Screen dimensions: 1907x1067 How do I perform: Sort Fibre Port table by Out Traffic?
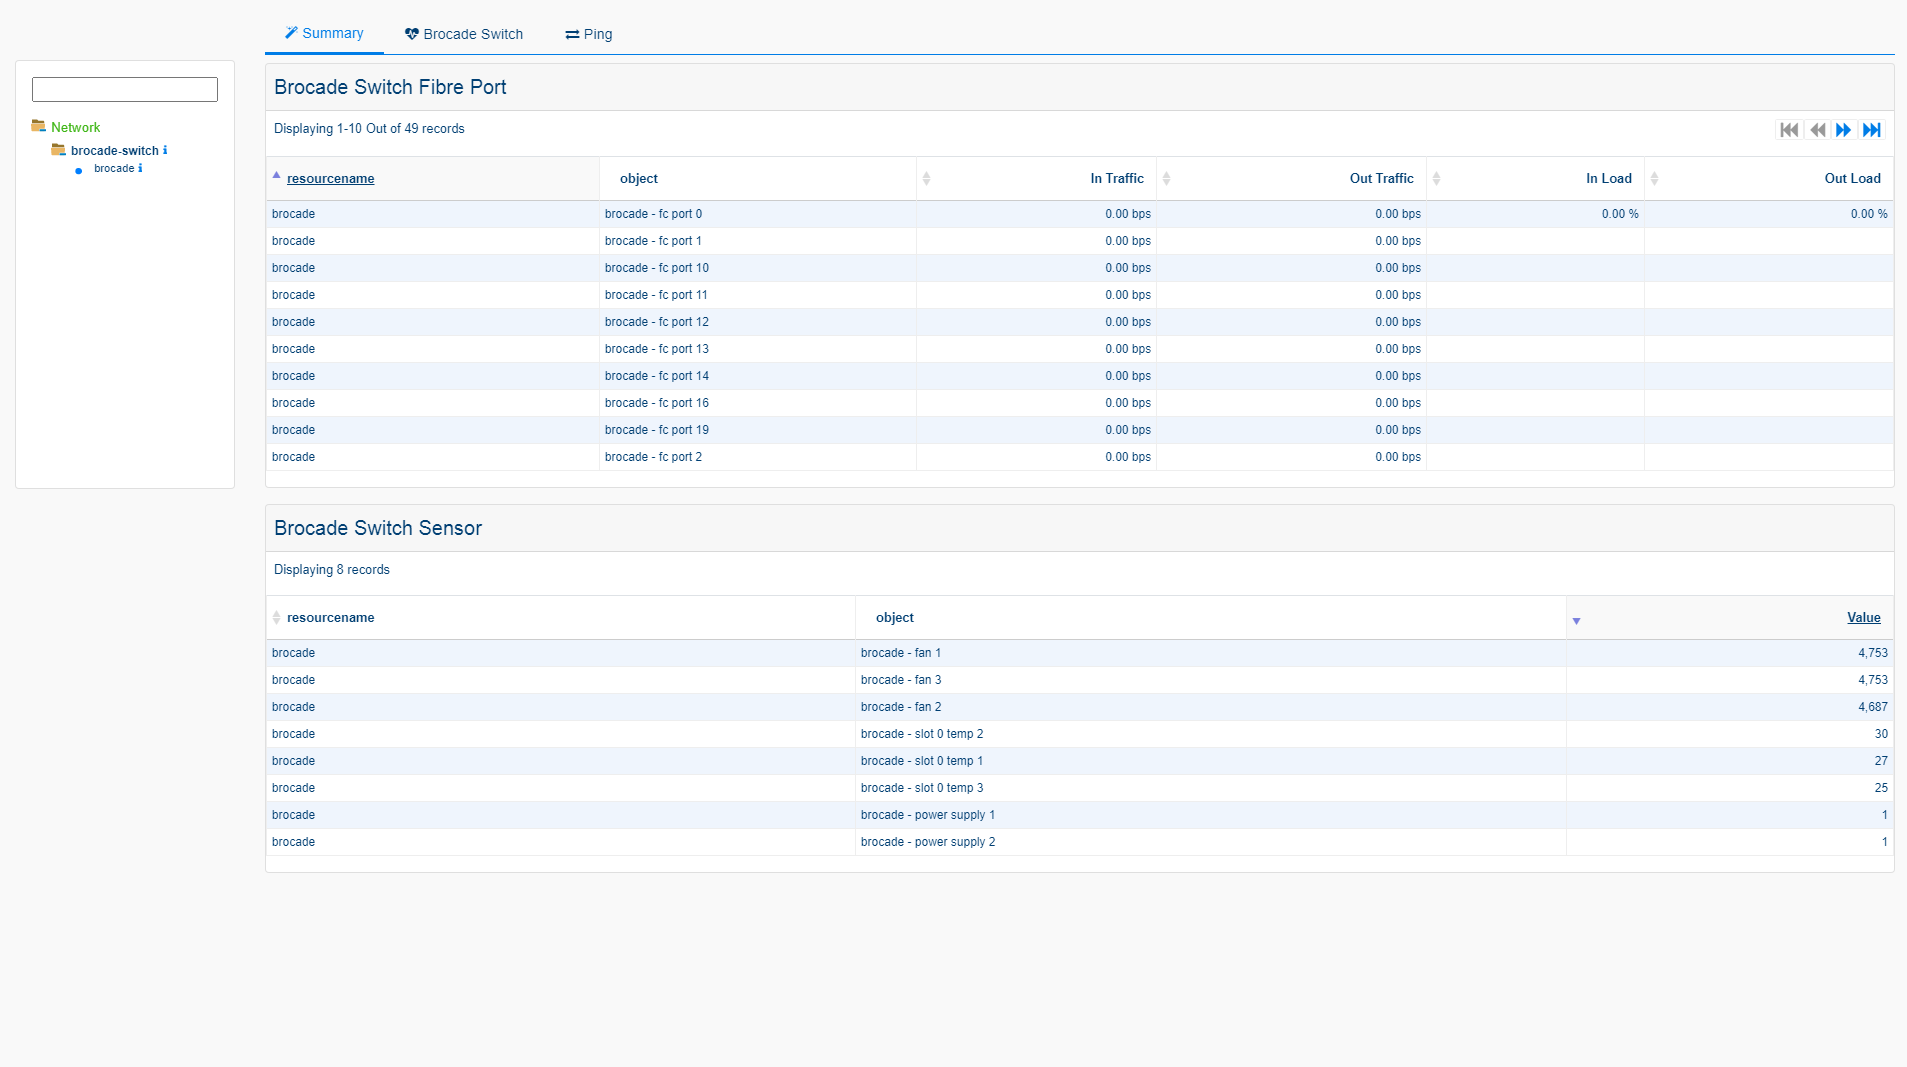point(1381,178)
